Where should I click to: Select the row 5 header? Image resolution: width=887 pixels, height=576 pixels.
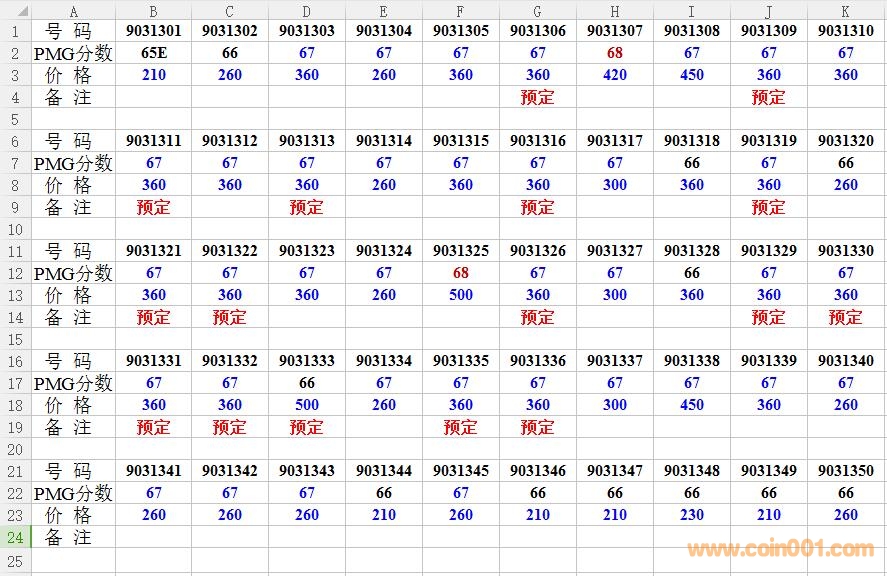point(15,119)
